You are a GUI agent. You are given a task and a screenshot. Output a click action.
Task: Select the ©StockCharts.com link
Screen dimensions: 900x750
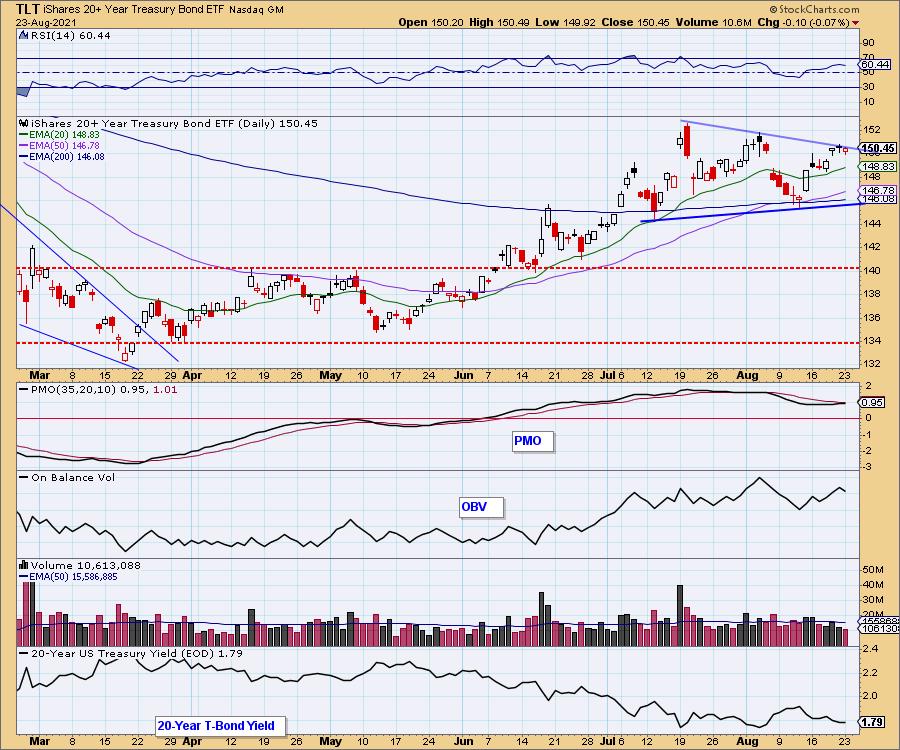pyautogui.click(x=814, y=9)
